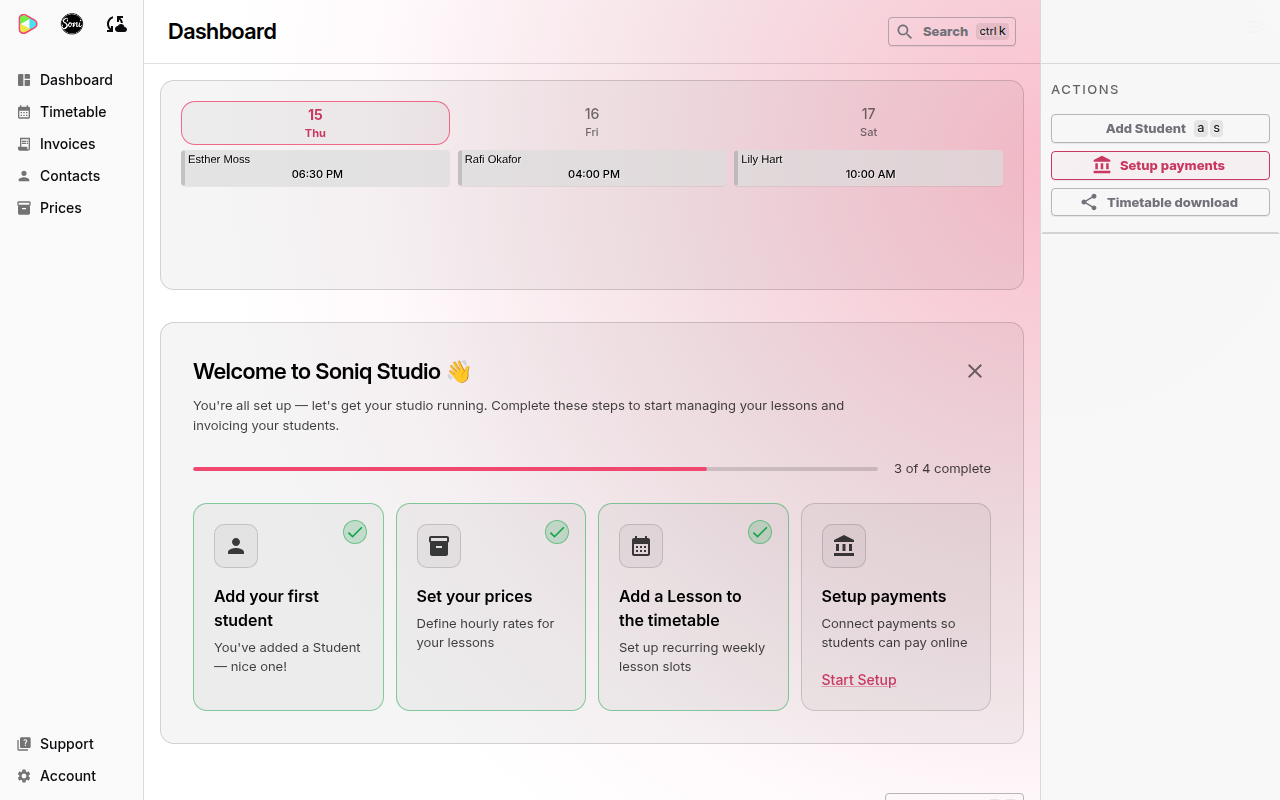
Task: Click the bank icon on Setup payments button
Action: click(x=1102, y=165)
